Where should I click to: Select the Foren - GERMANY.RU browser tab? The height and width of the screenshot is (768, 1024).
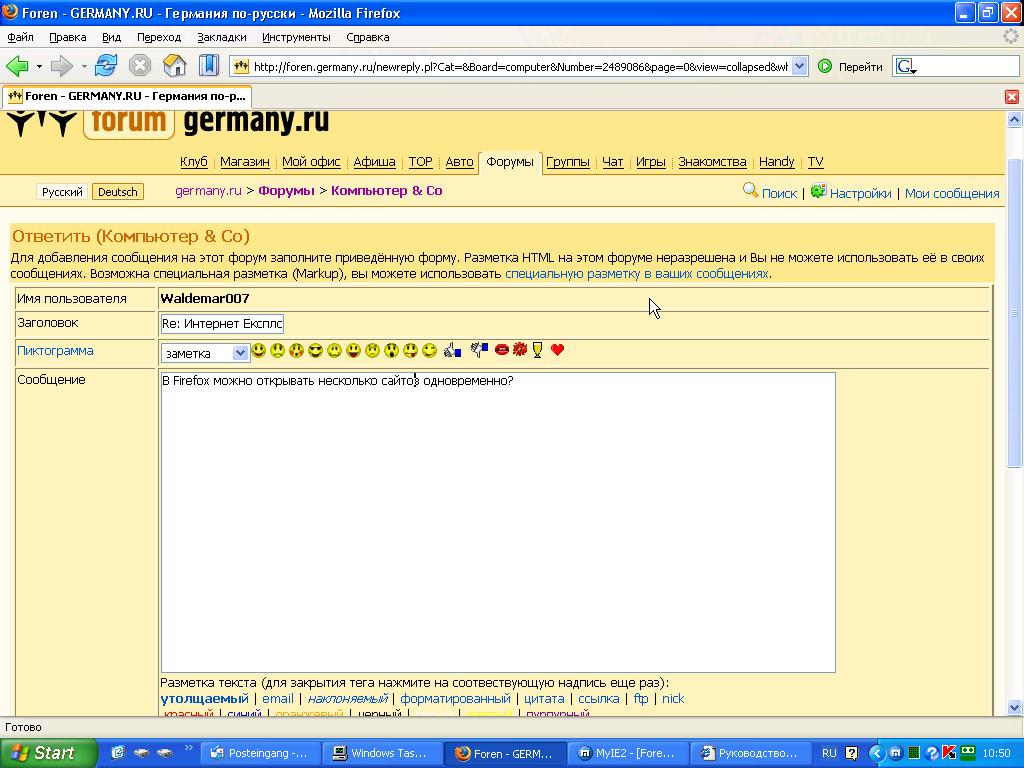point(127,97)
